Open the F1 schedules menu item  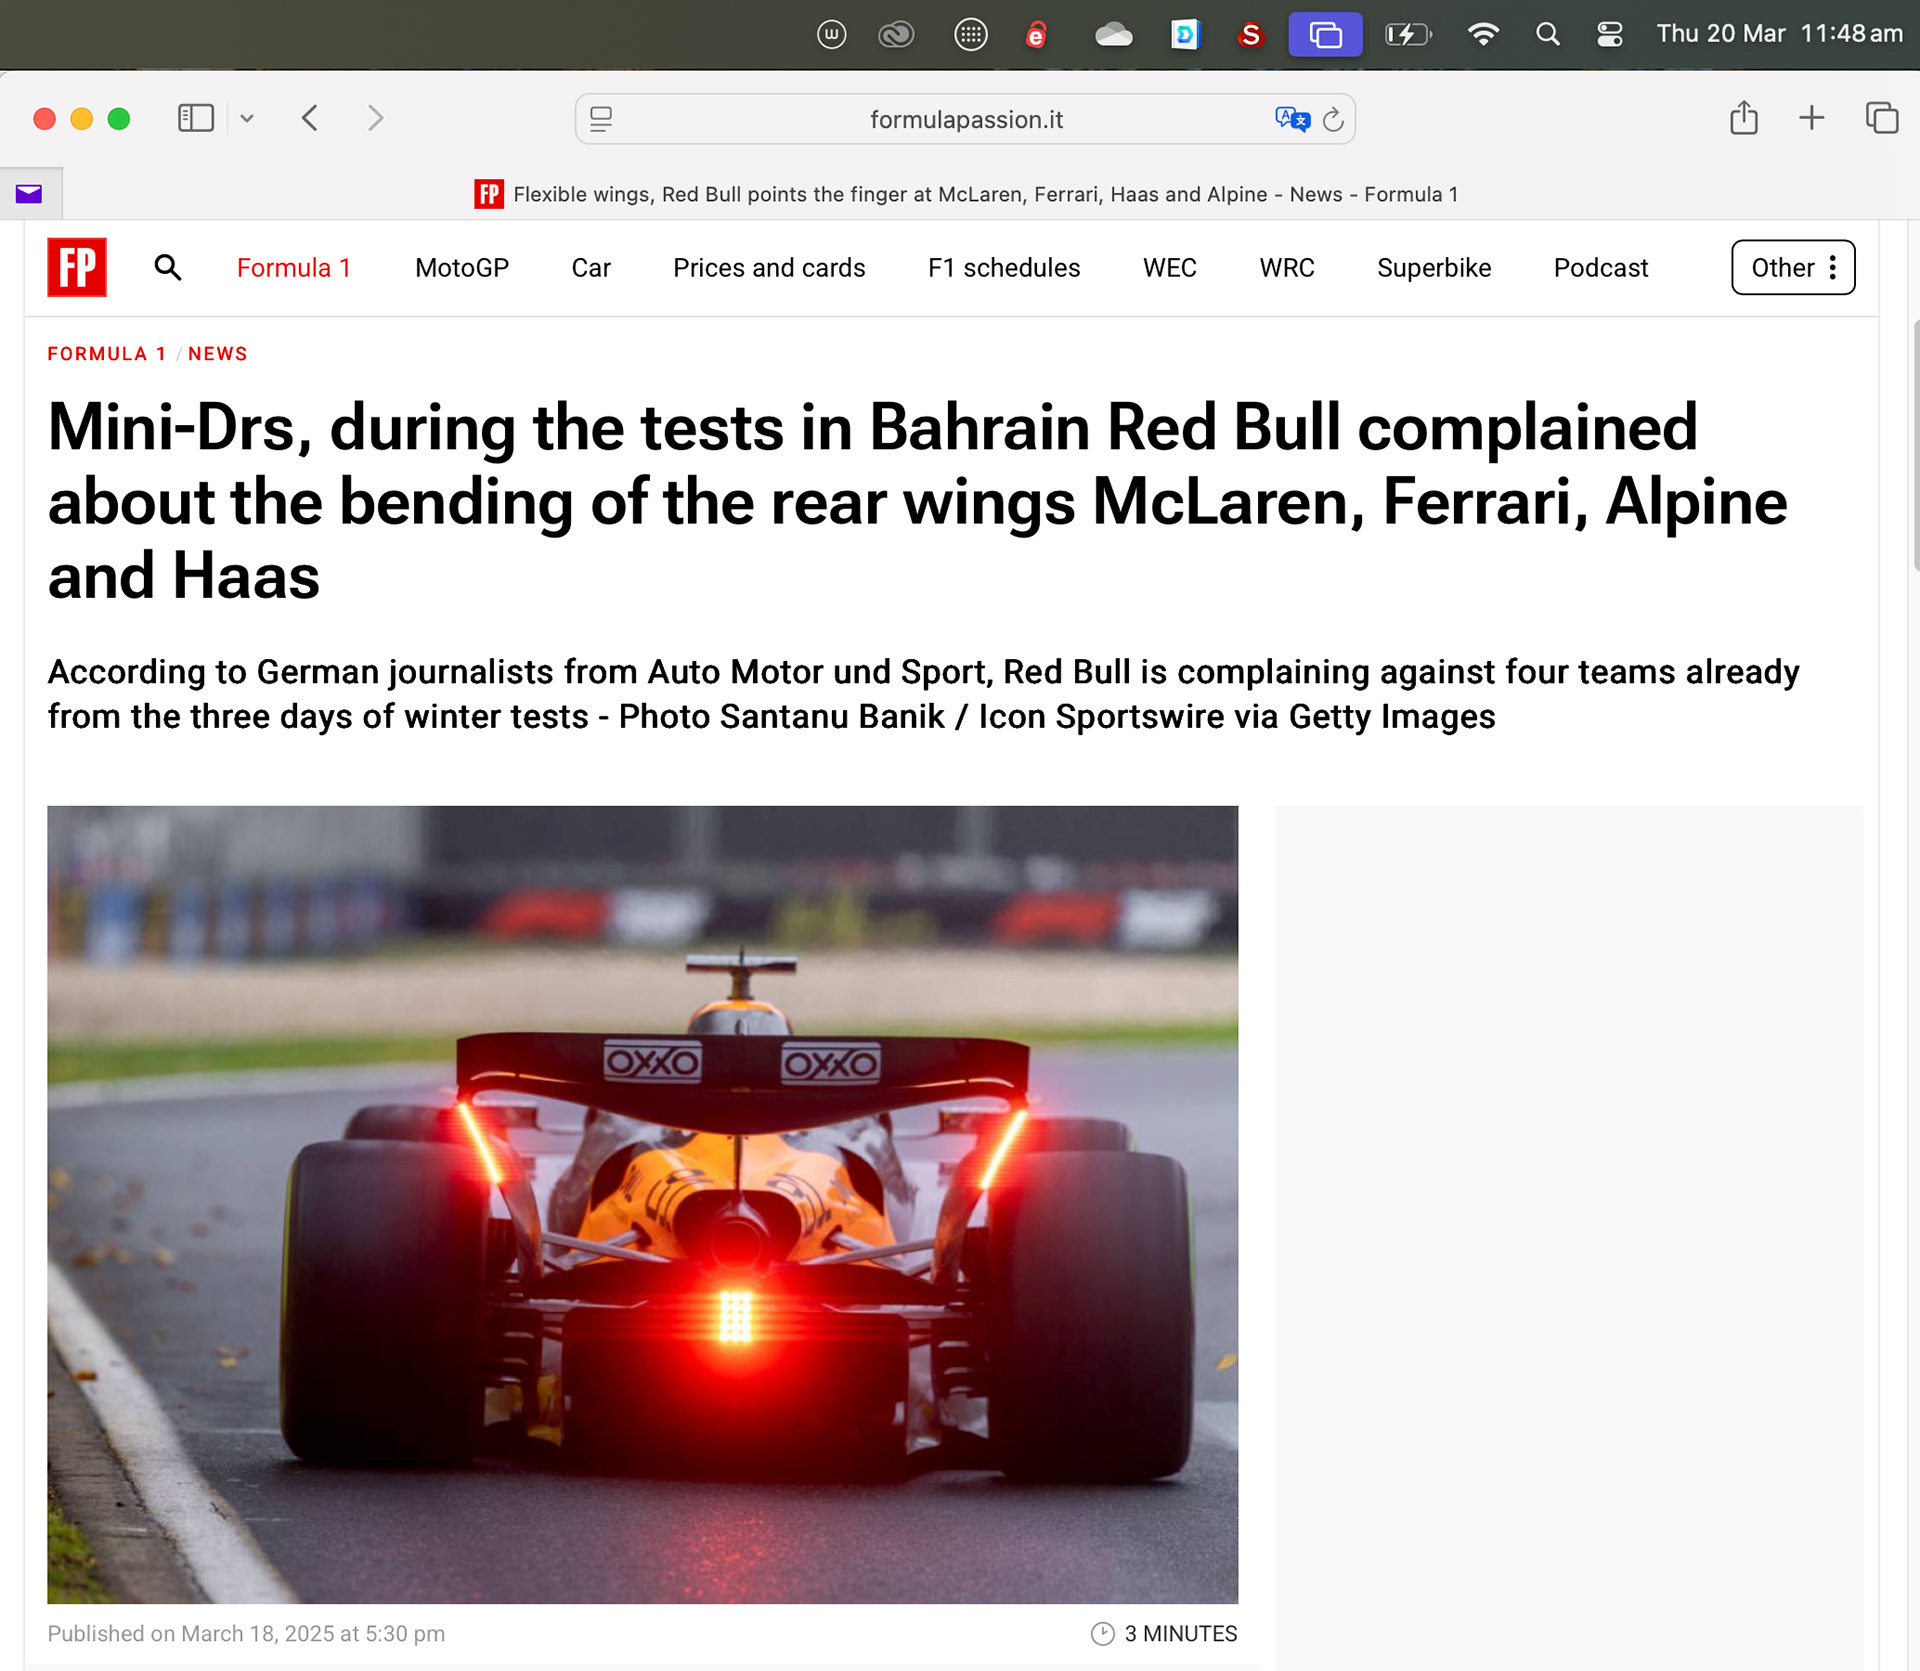(1003, 268)
